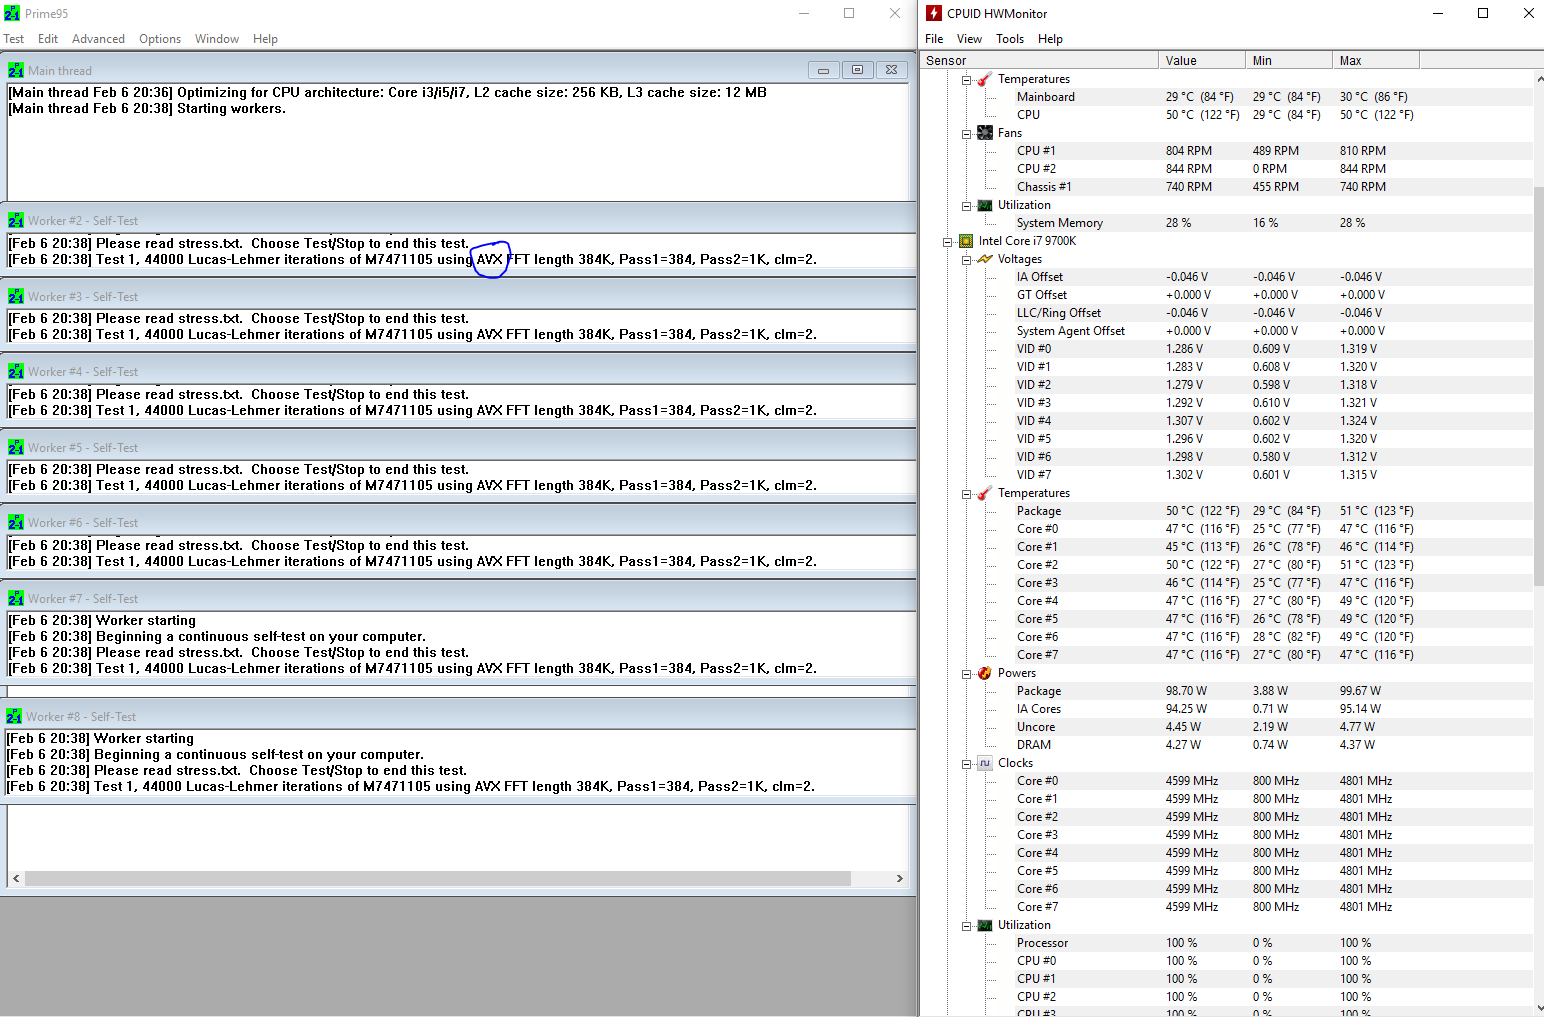Click the Min column header
This screenshot has width=1544, height=1017.
coord(1289,60)
